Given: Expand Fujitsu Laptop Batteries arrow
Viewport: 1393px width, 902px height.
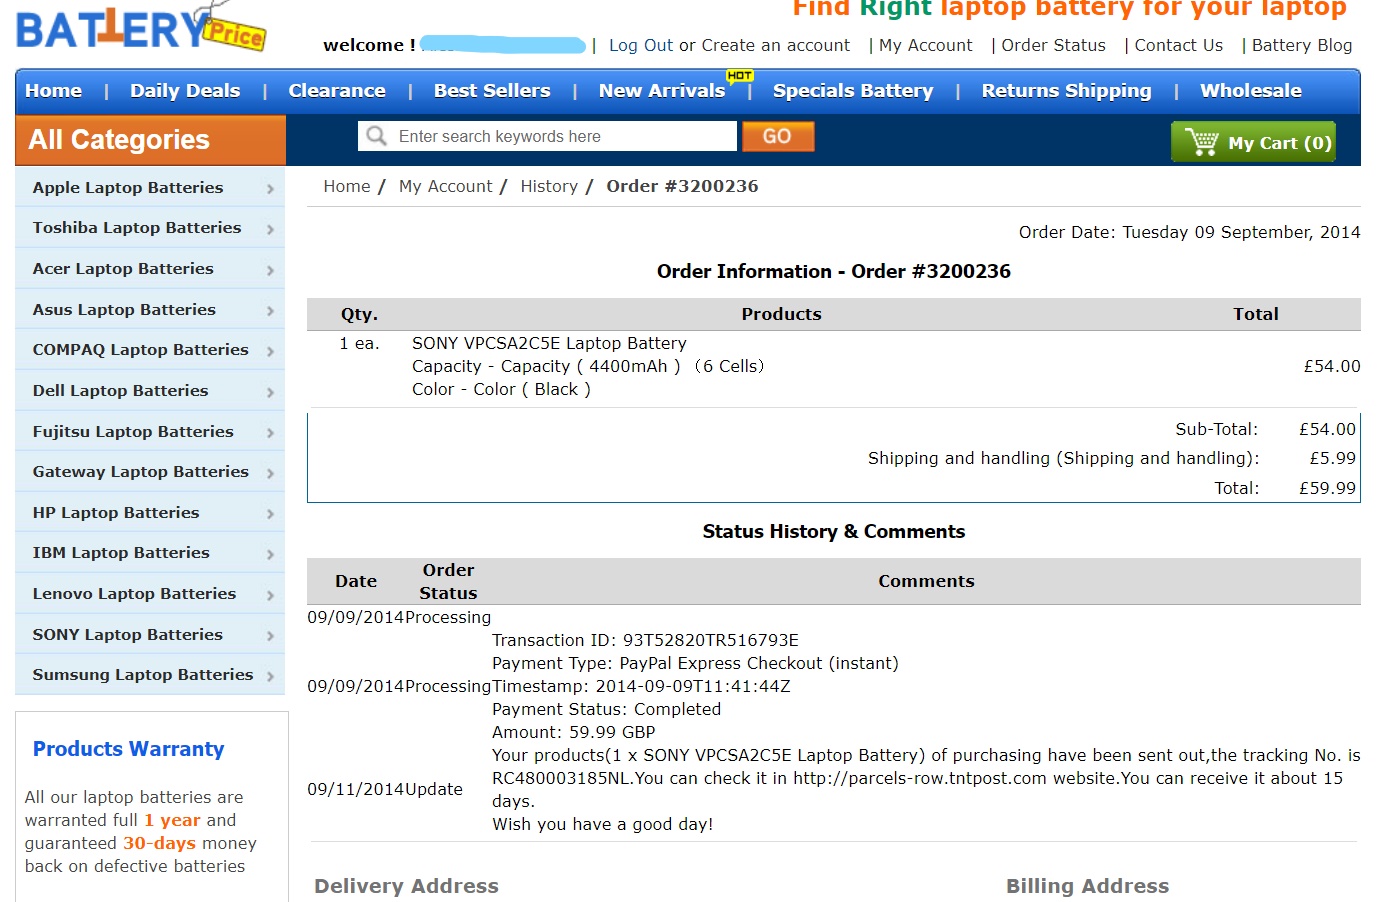Looking at the screenshot, I should (270, 433).
